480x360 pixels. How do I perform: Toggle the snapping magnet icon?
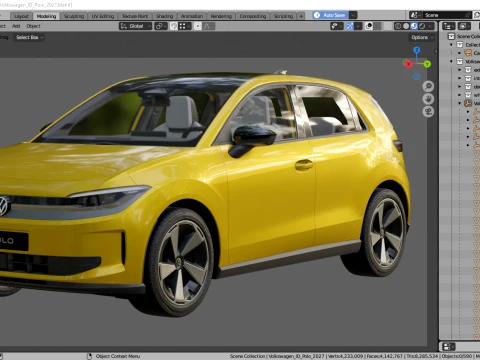[174, 26]
